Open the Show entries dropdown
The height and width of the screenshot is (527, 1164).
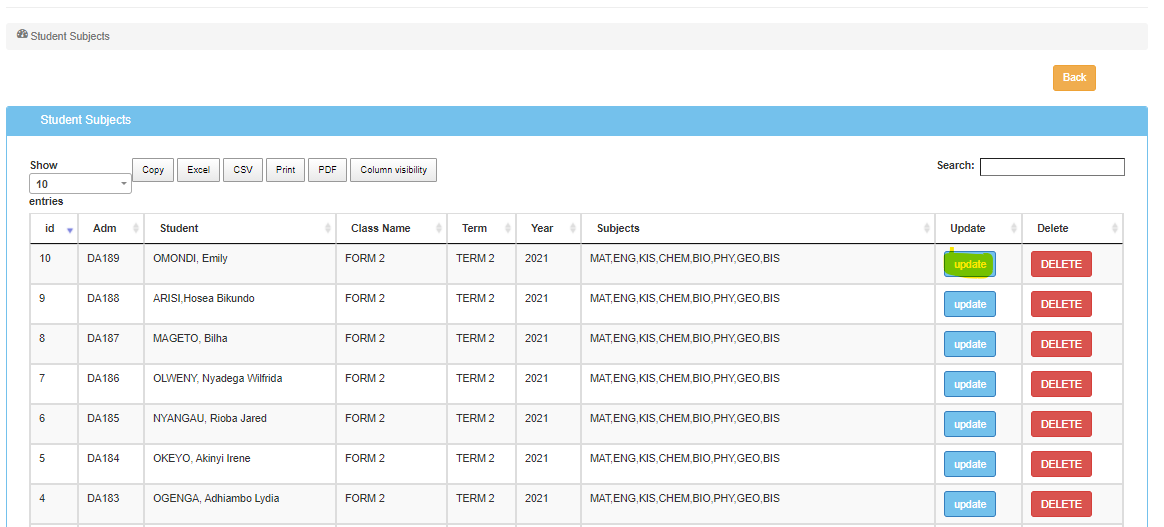80,184
